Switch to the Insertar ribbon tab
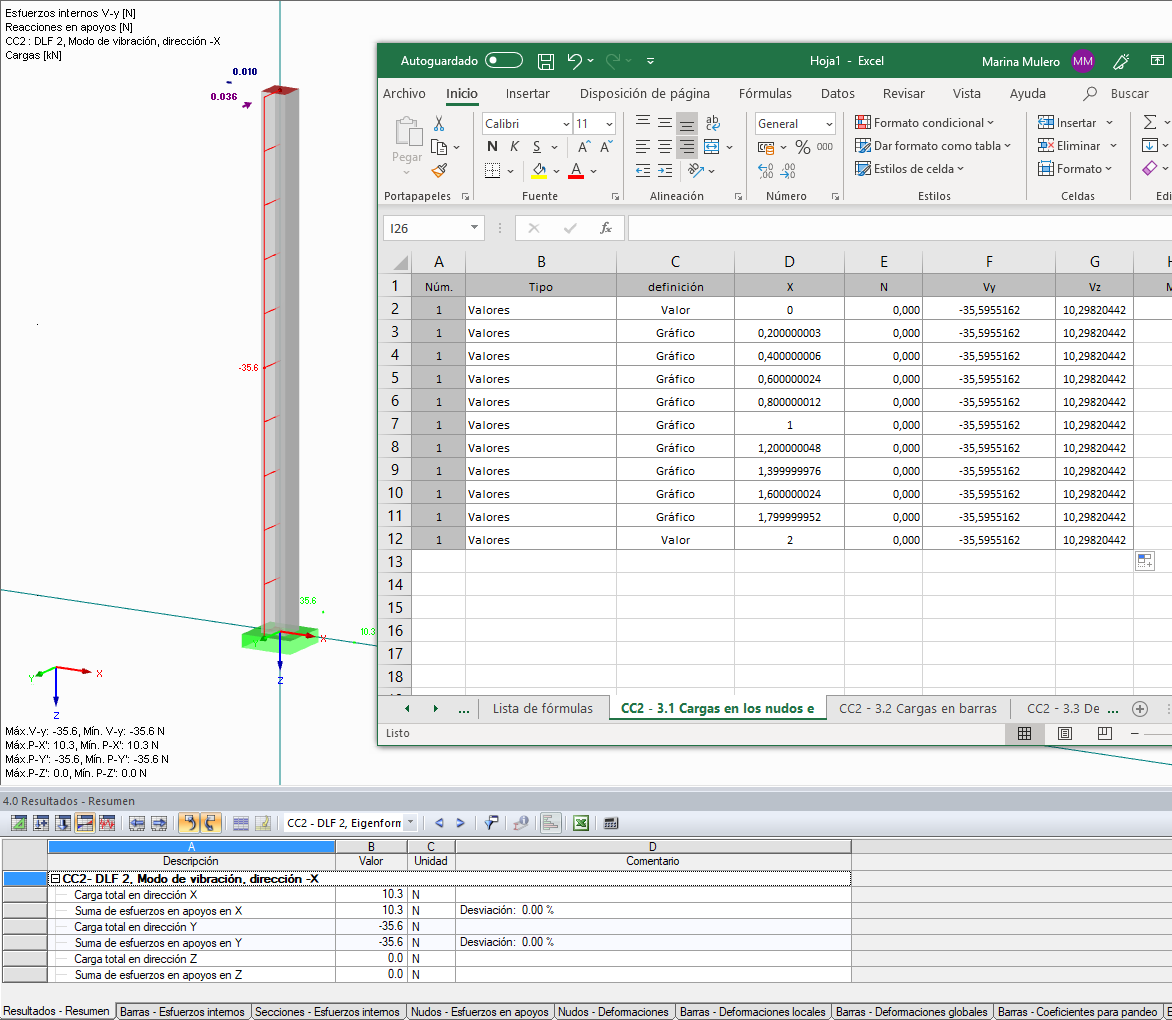This screenshot has height=1020, width=1172. tap(527, 93)
